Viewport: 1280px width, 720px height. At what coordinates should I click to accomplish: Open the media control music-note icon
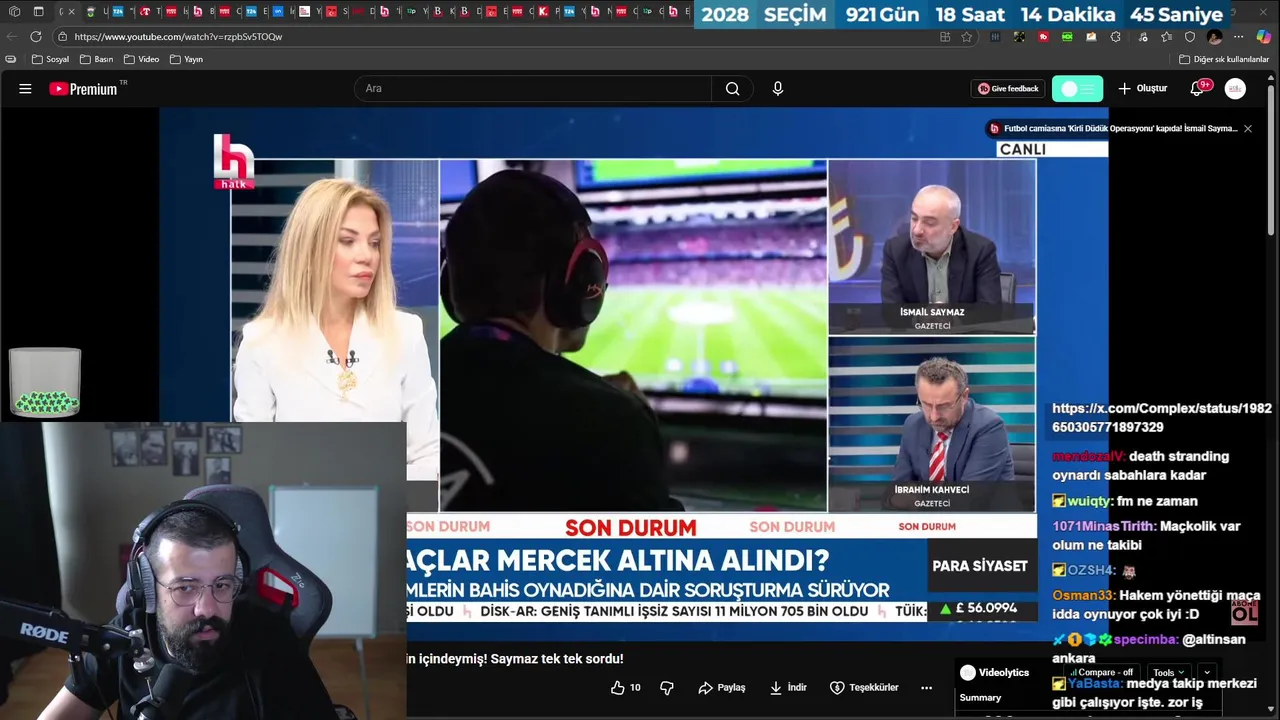click(1143, 37)
